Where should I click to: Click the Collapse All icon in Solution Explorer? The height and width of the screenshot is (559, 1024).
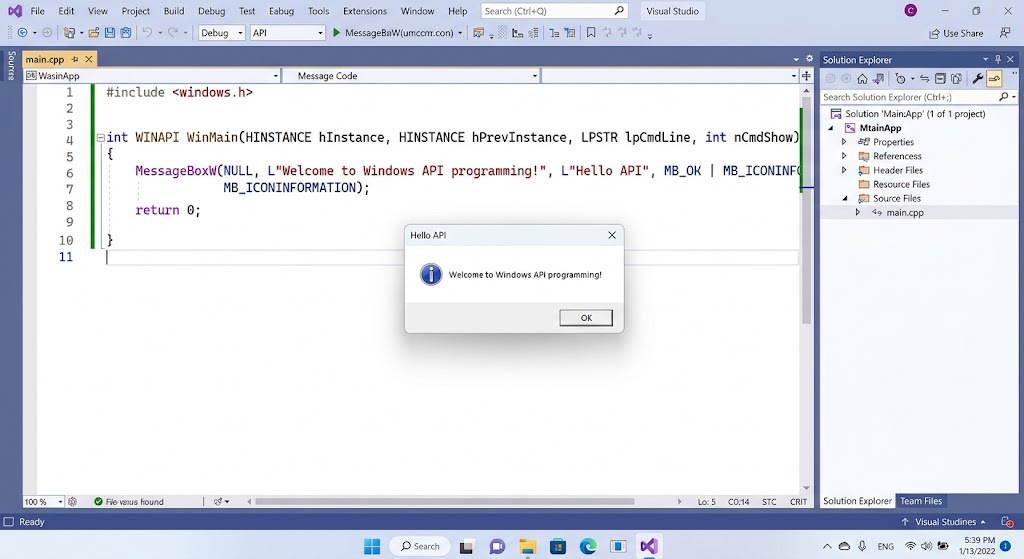[x=940, y=78]
